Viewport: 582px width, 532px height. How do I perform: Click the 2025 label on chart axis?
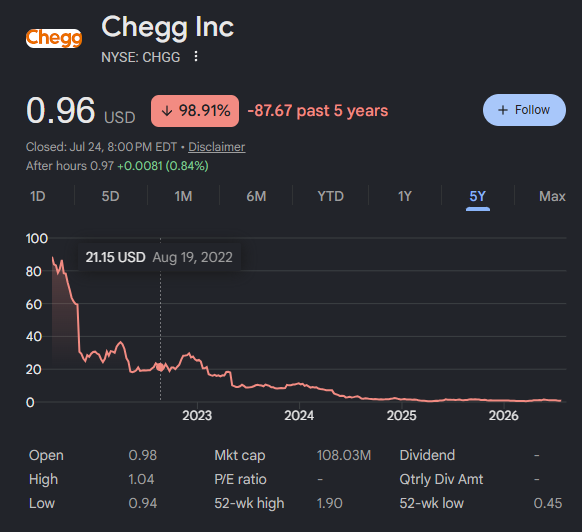click(x=401, y=415)
